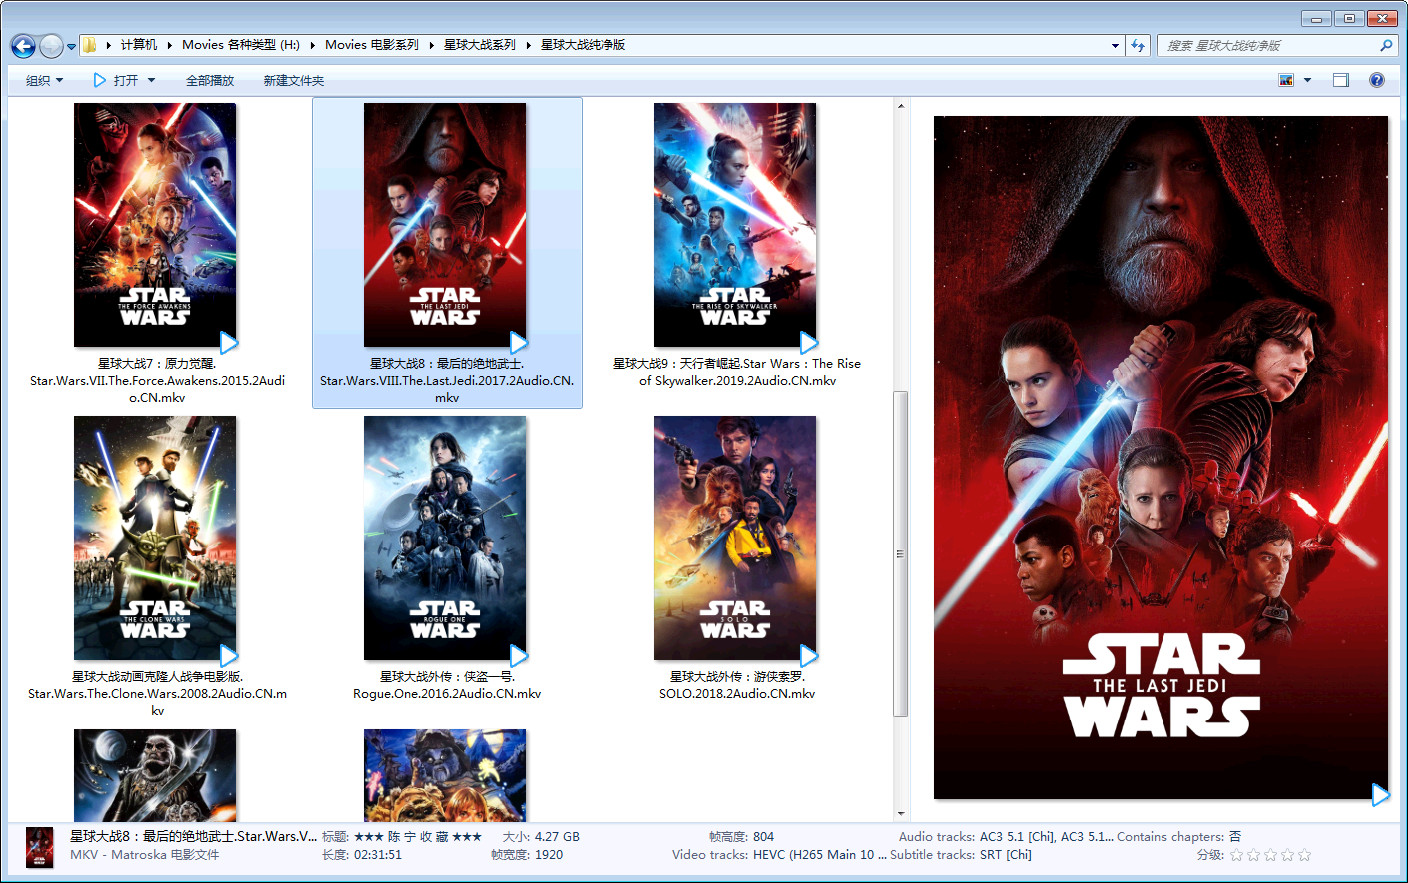Open the 打开 toolbar menu
Image resolution: width=1408 pixels, height=883 pixels.
pyautogui.click(x=125, y=80)
